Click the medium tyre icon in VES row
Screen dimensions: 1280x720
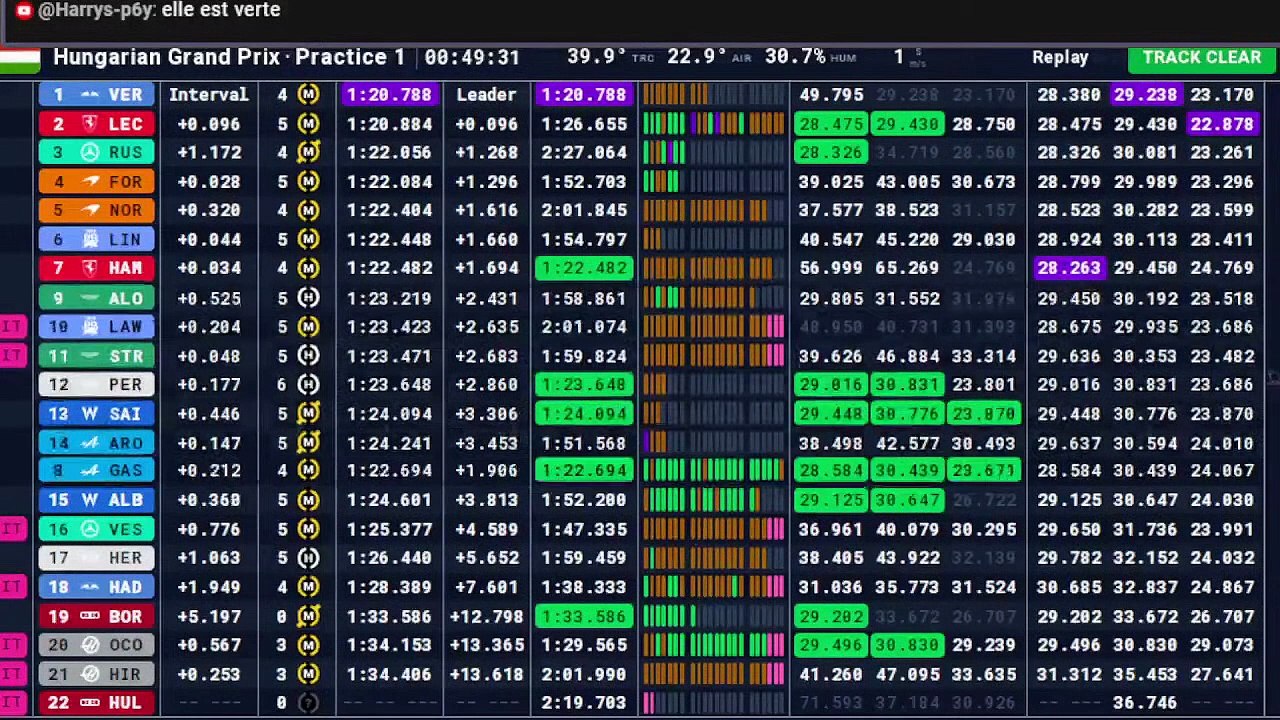(308, 529)
